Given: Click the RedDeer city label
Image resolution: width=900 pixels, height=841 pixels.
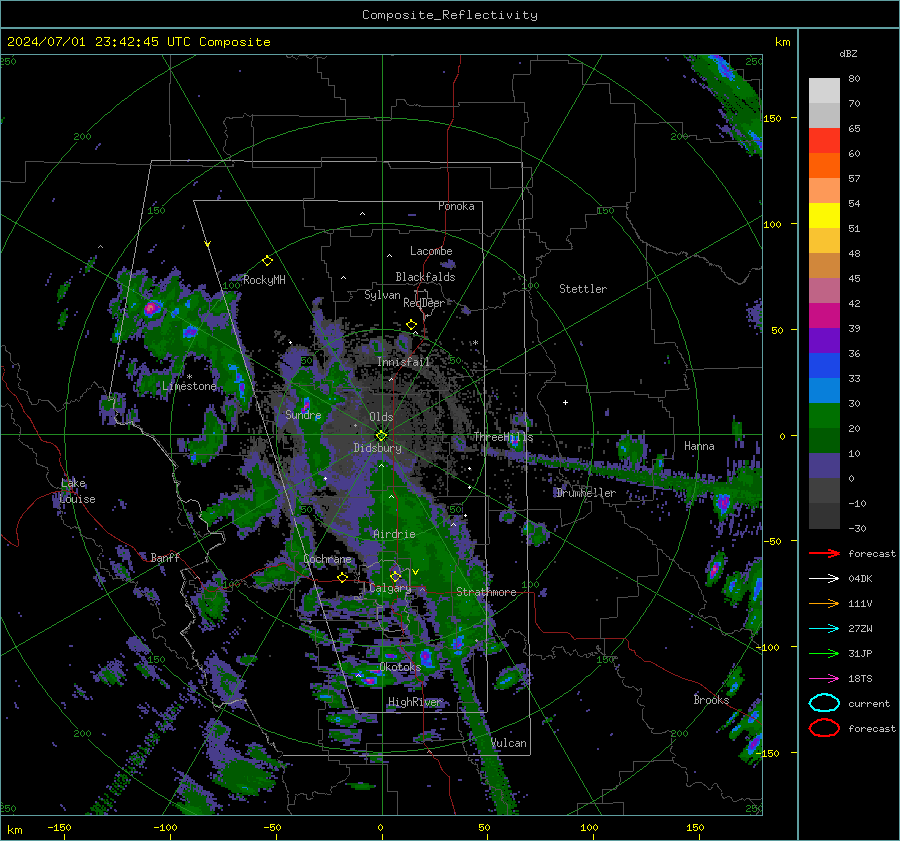Looking at the screenshot, I should pyautogui.click(x=424, y=303).
